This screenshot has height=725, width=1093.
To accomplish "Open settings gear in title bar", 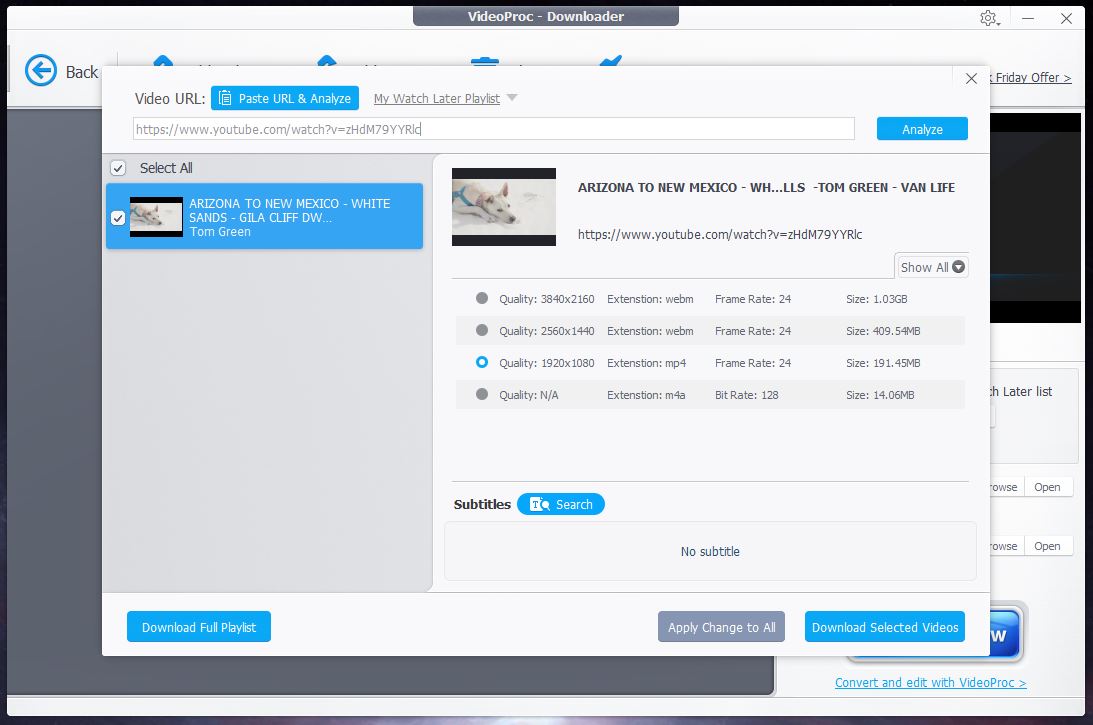I will click(988, 18).
